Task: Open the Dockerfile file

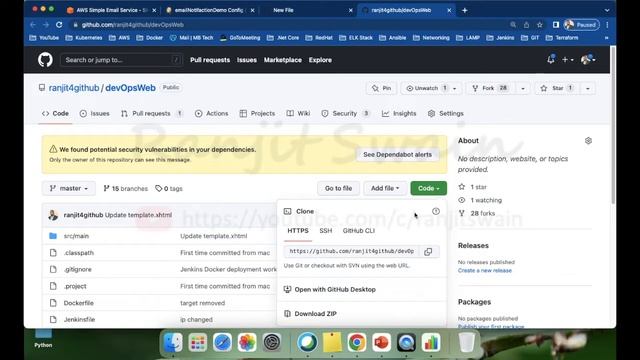Action: pos(79,303)
